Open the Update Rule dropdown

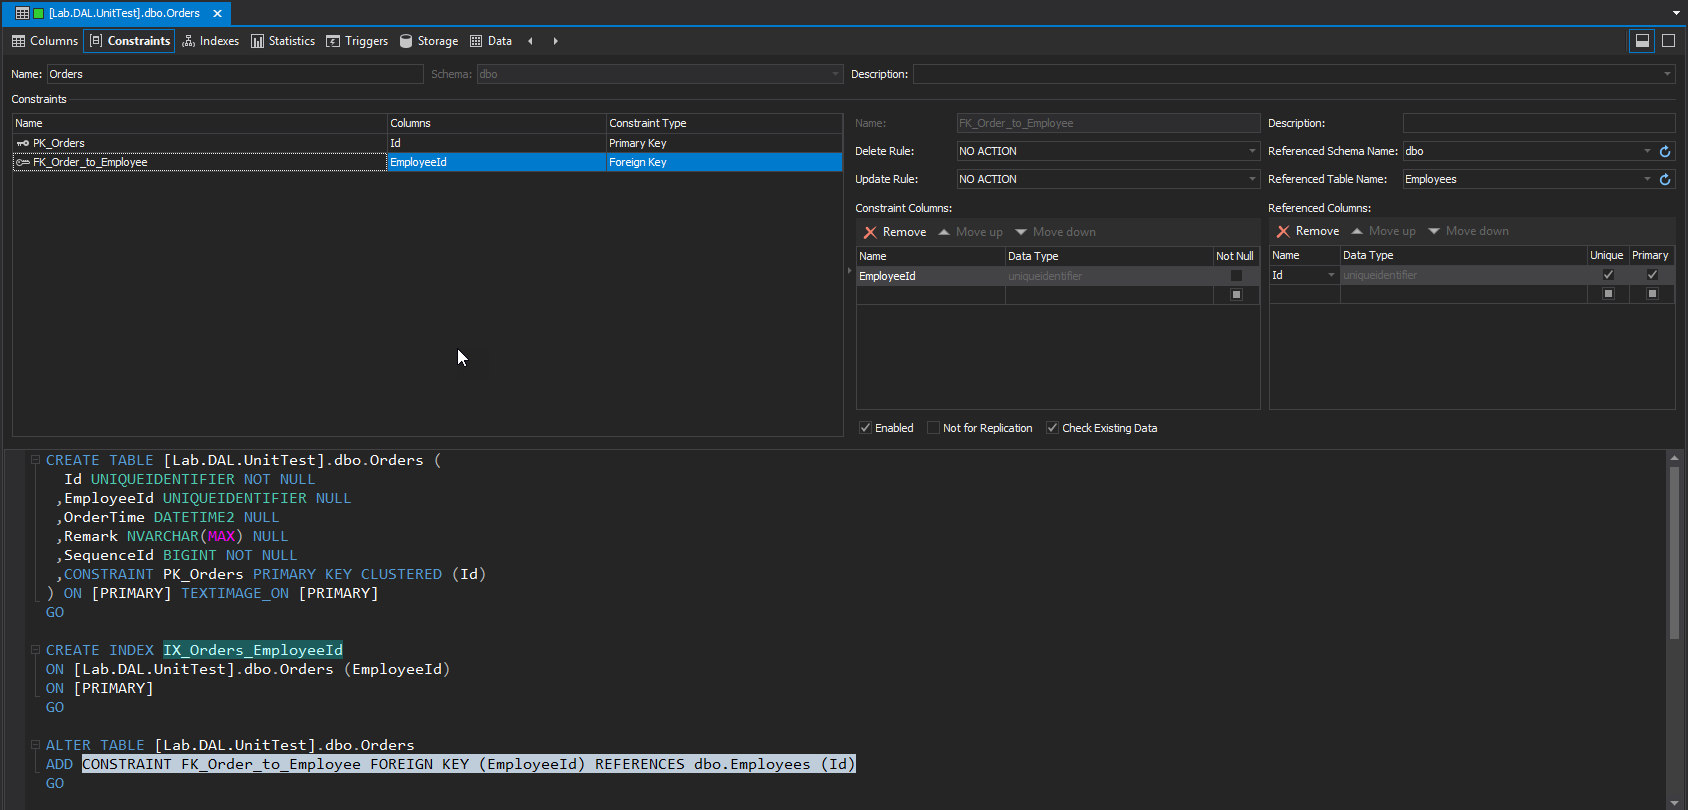[1251, 179]
